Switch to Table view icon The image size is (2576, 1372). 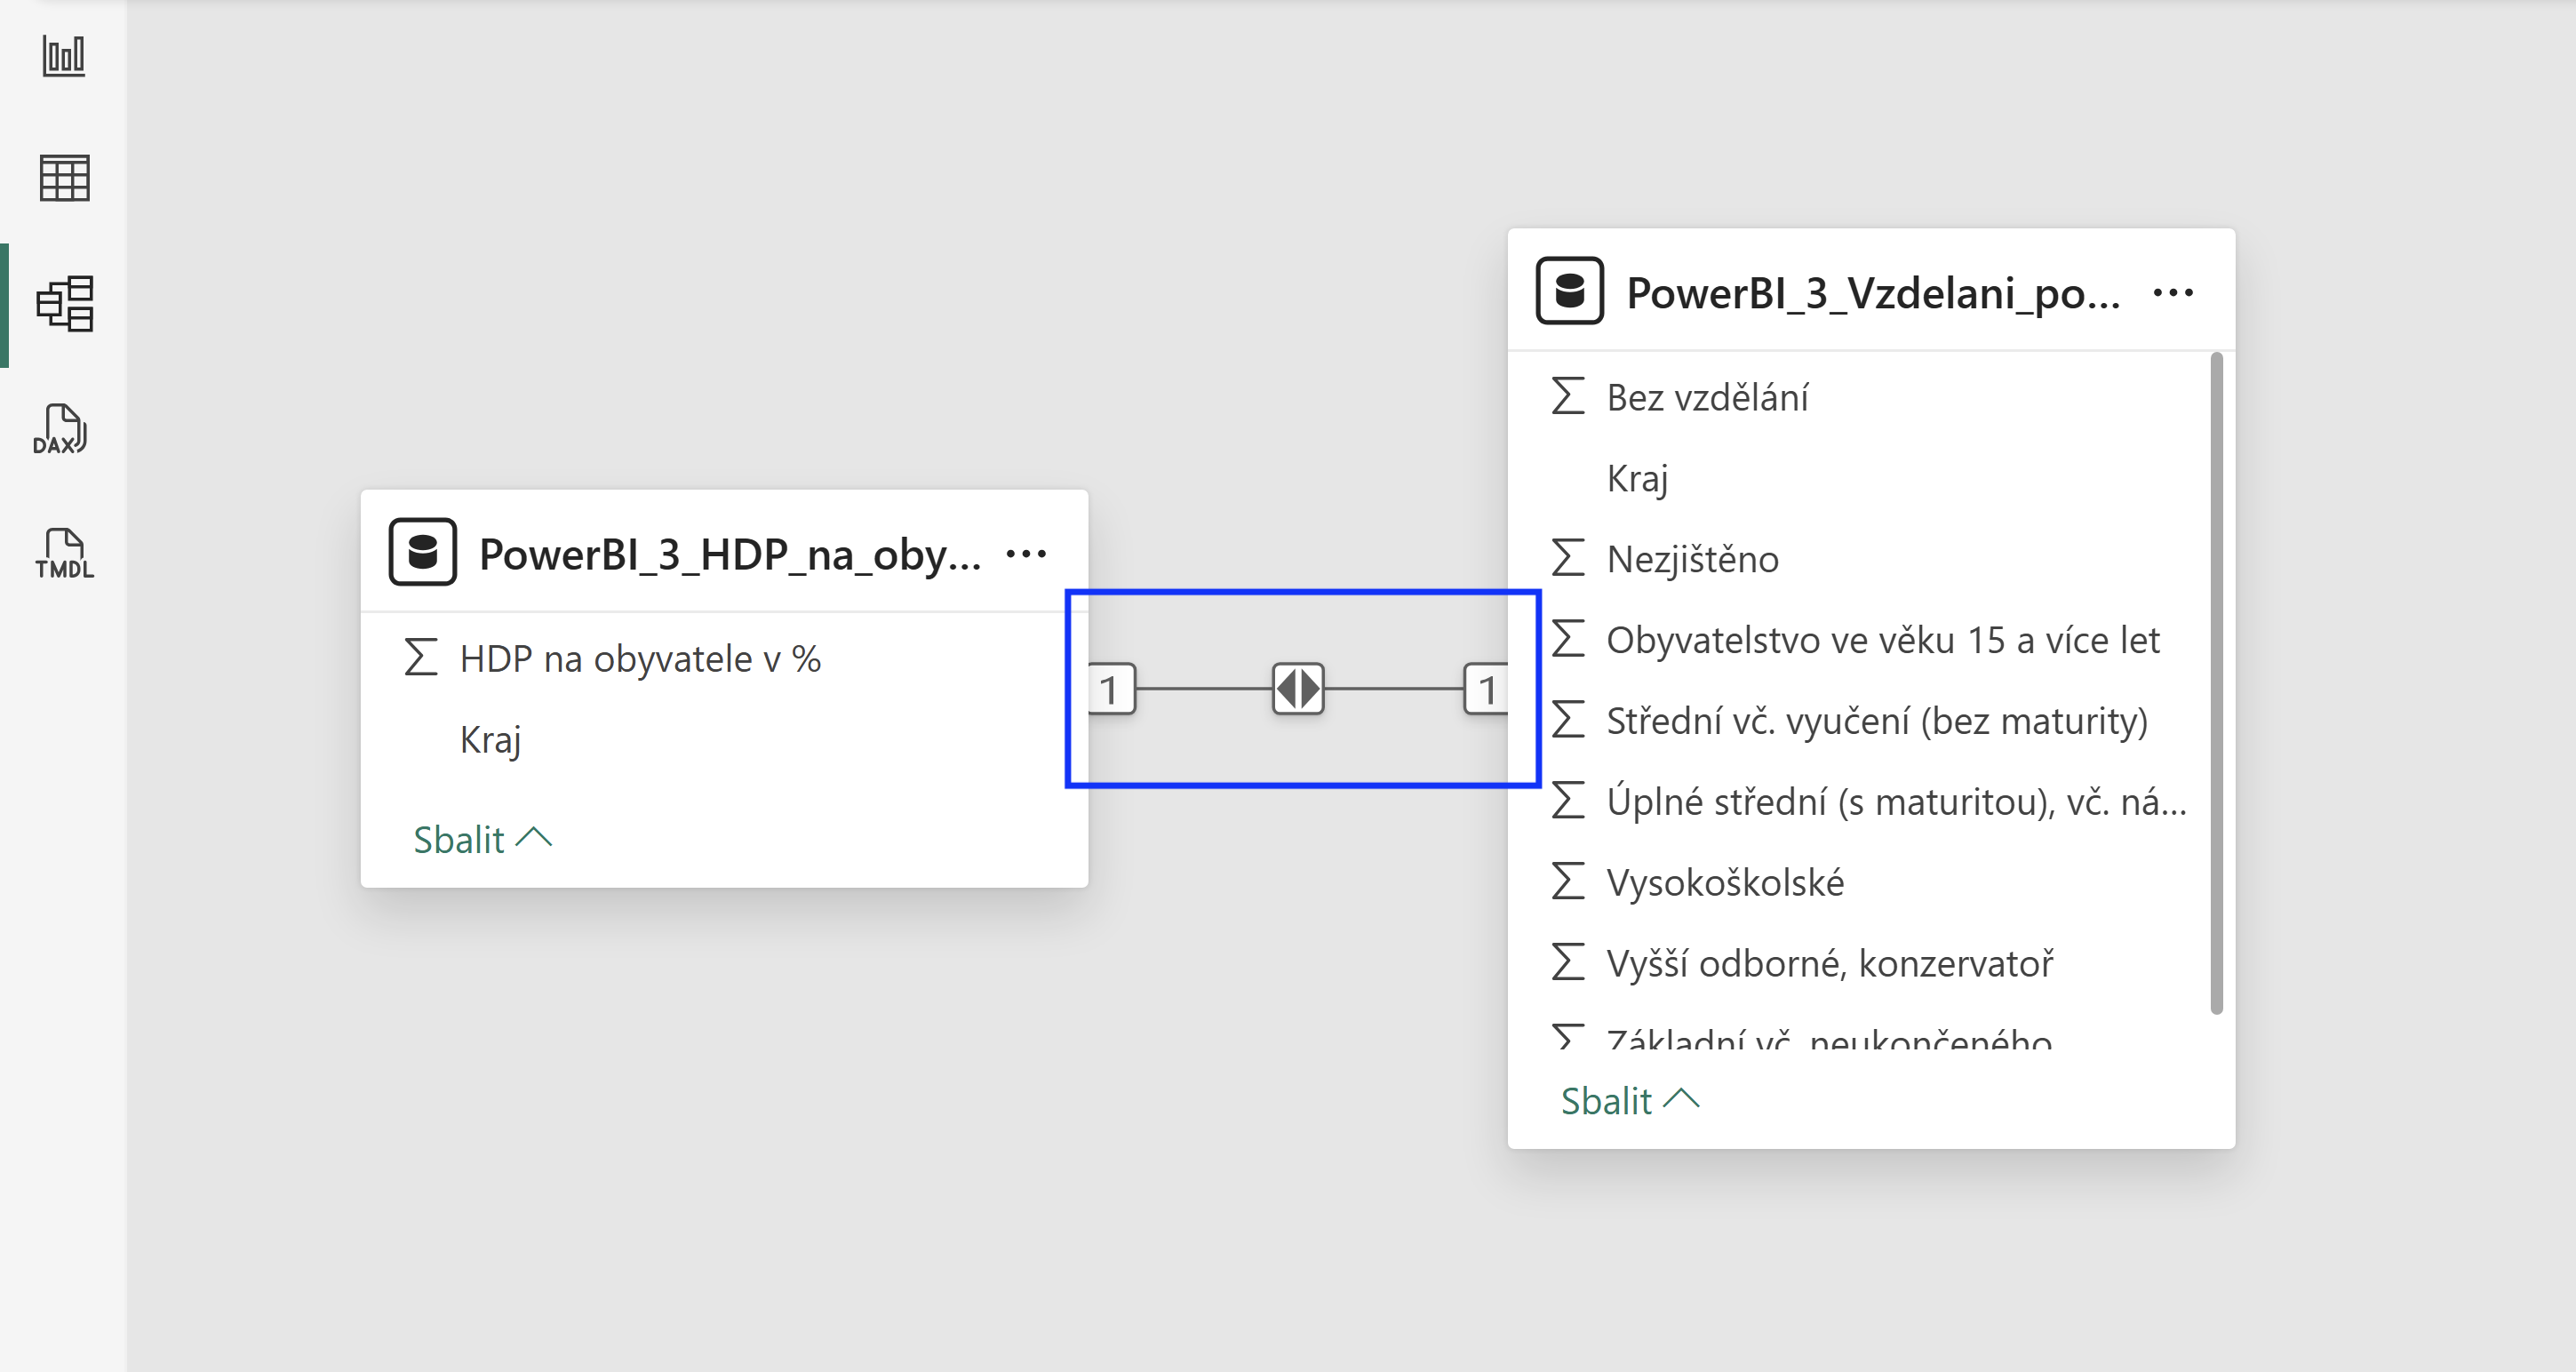(x=64, y=178)
